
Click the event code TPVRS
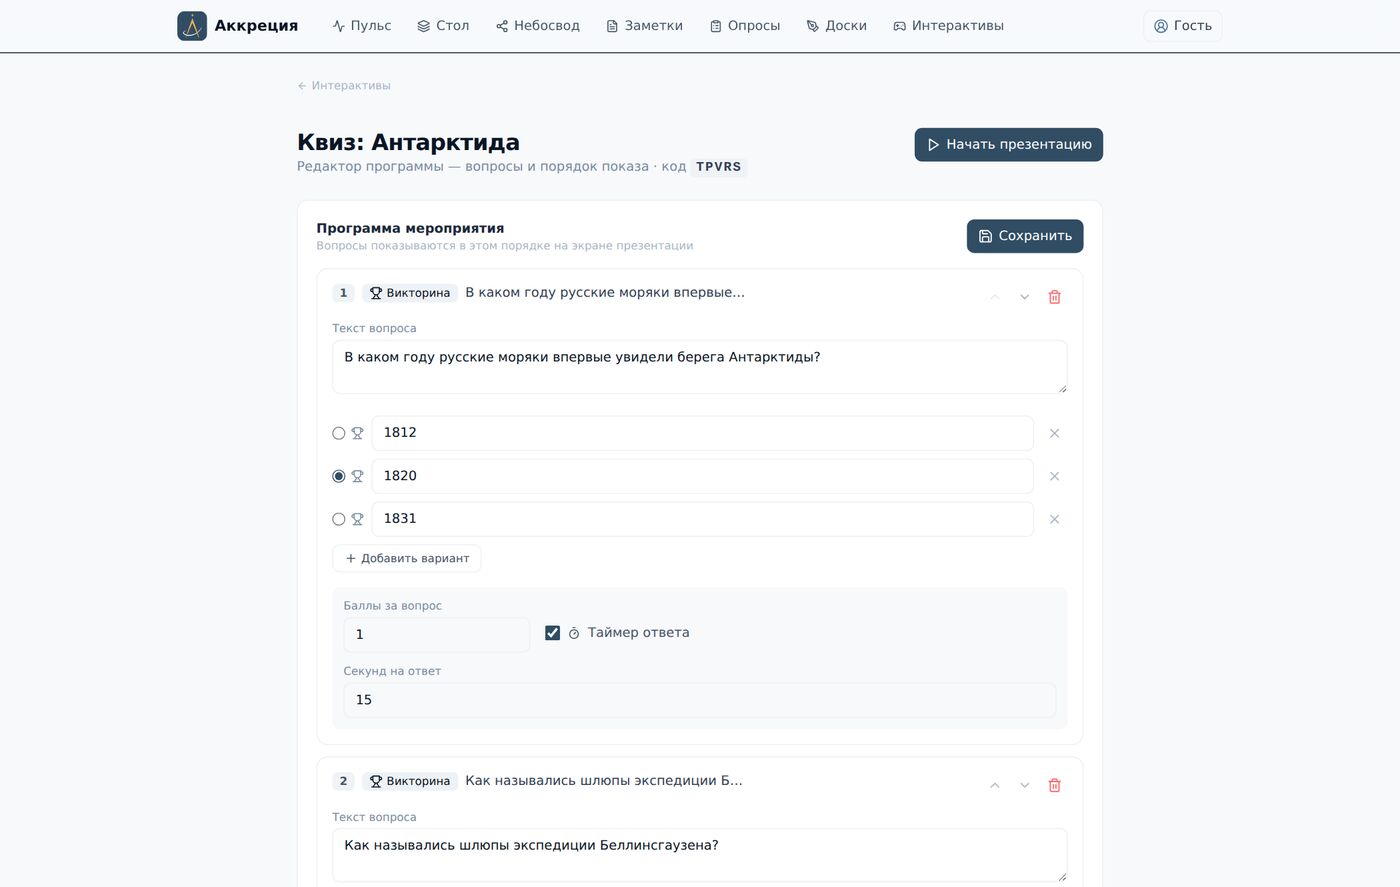point(719,167)
